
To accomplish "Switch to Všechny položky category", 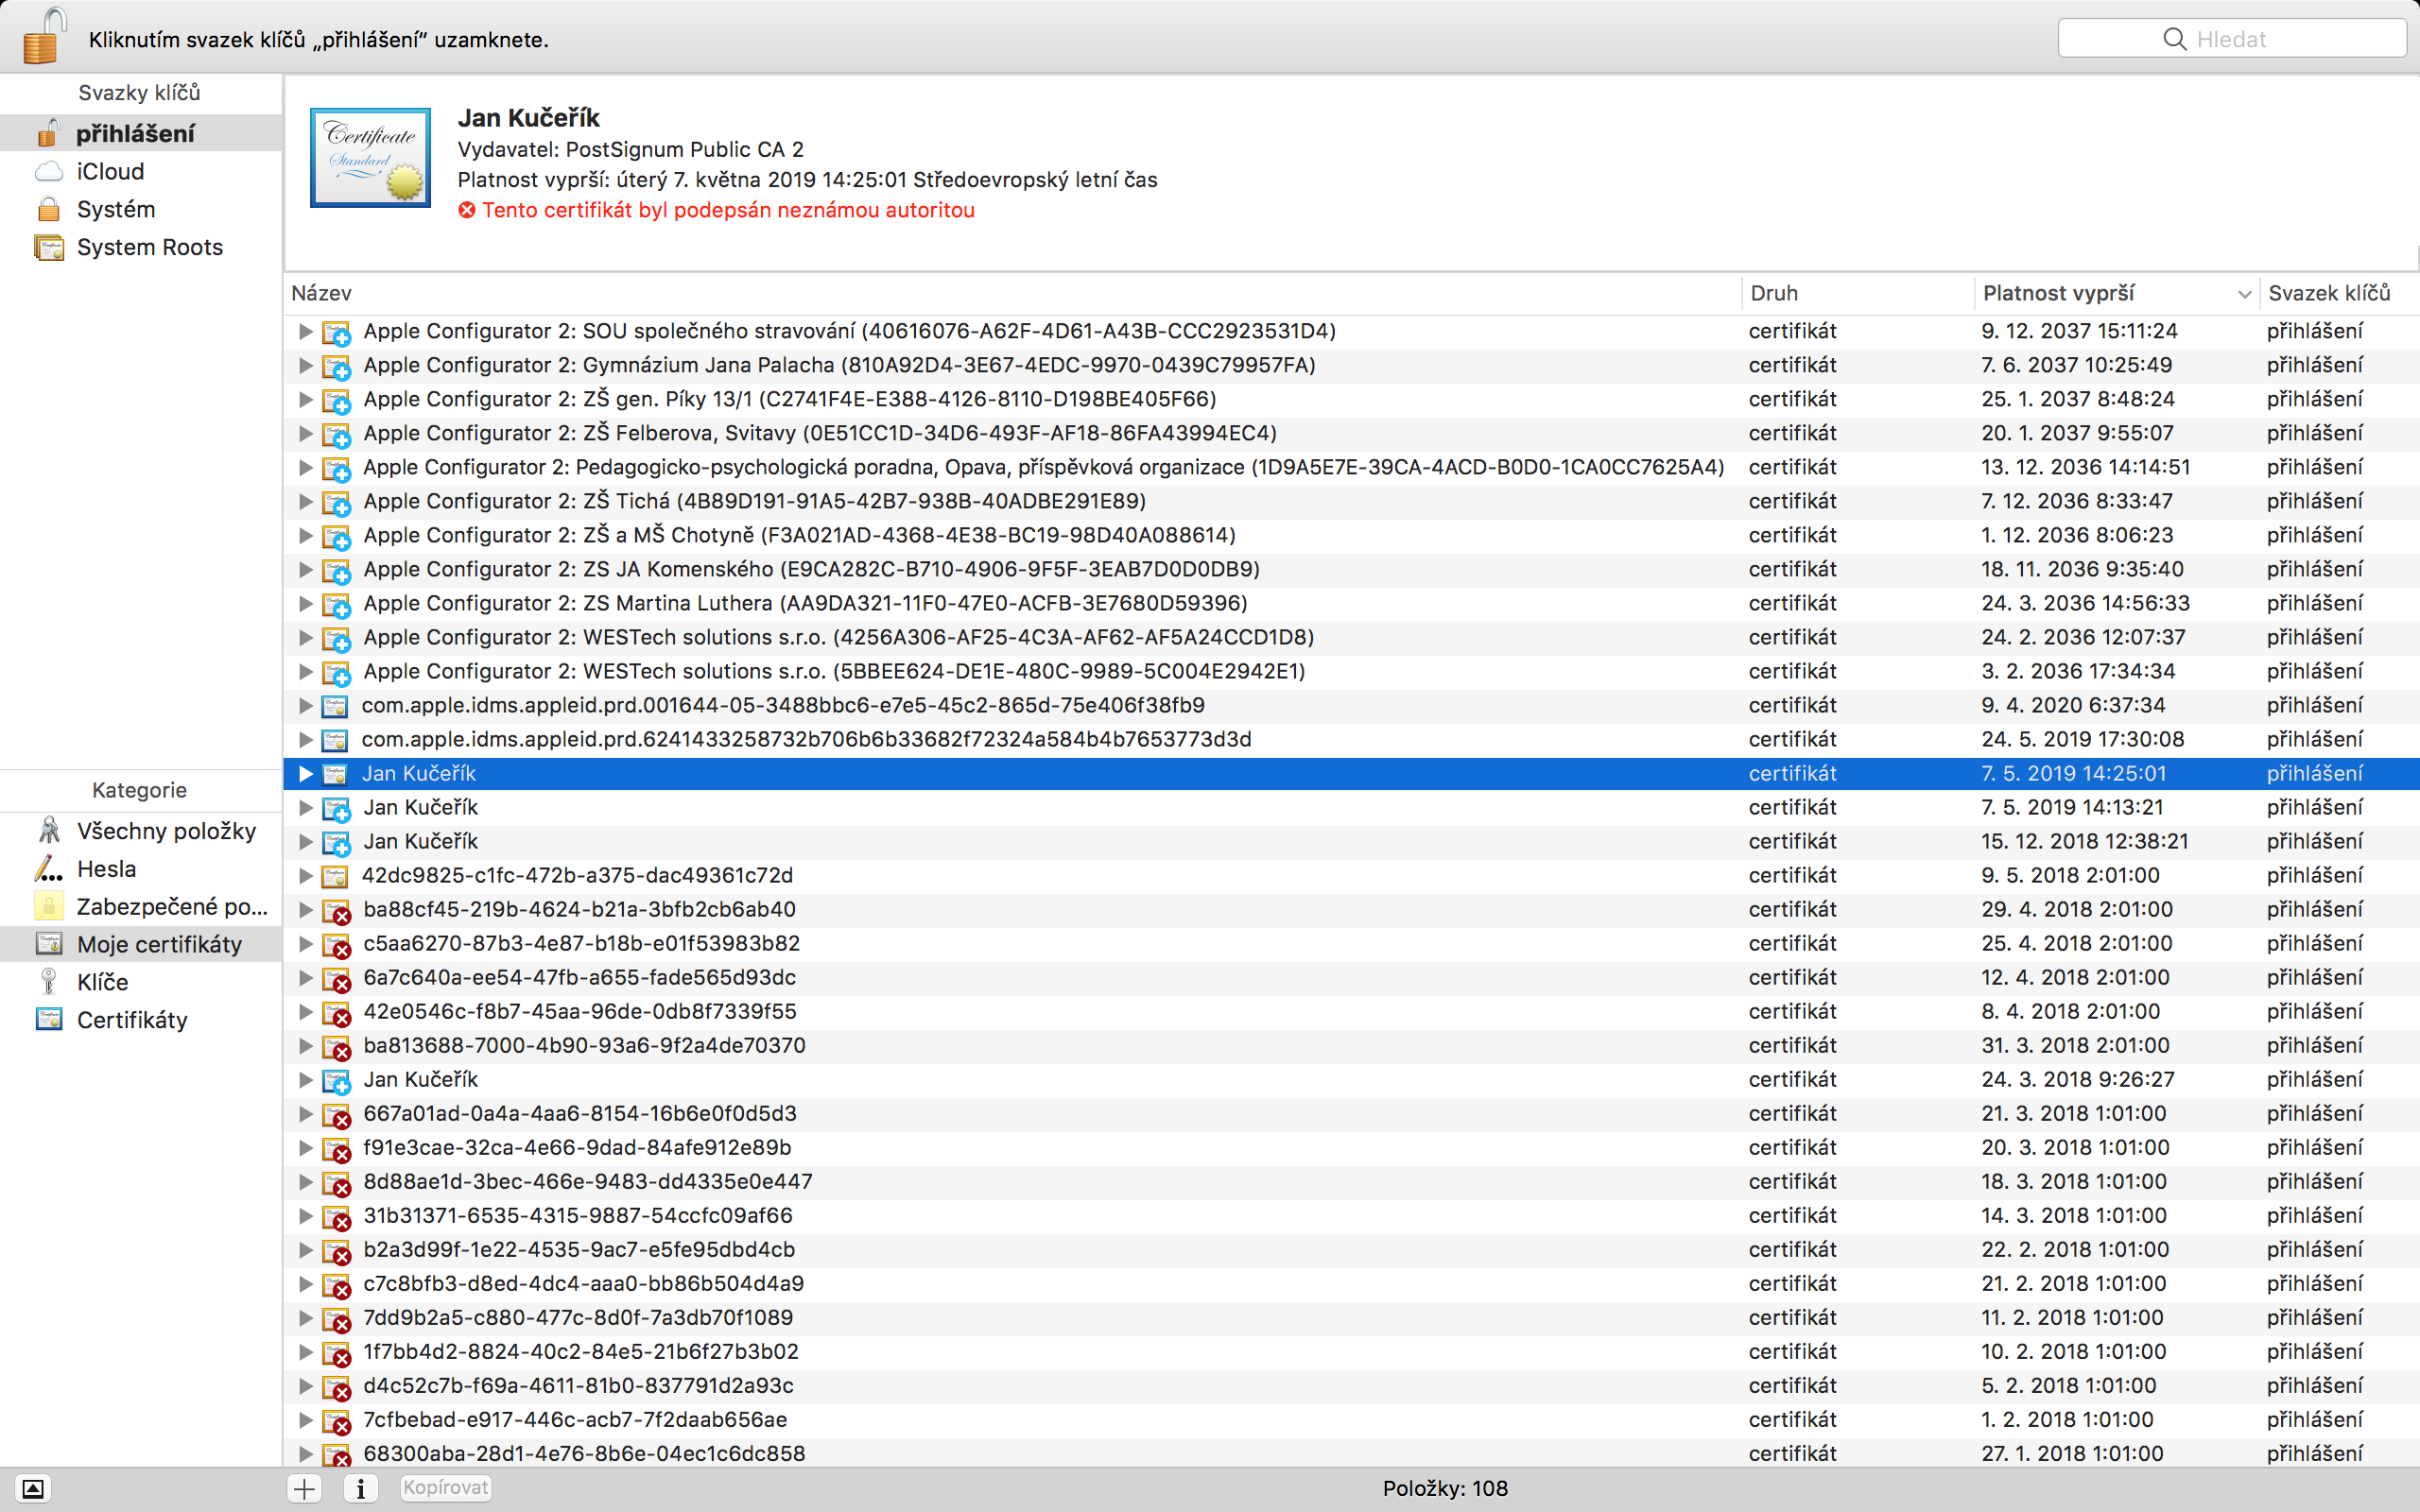I will [x=166, y=831].
